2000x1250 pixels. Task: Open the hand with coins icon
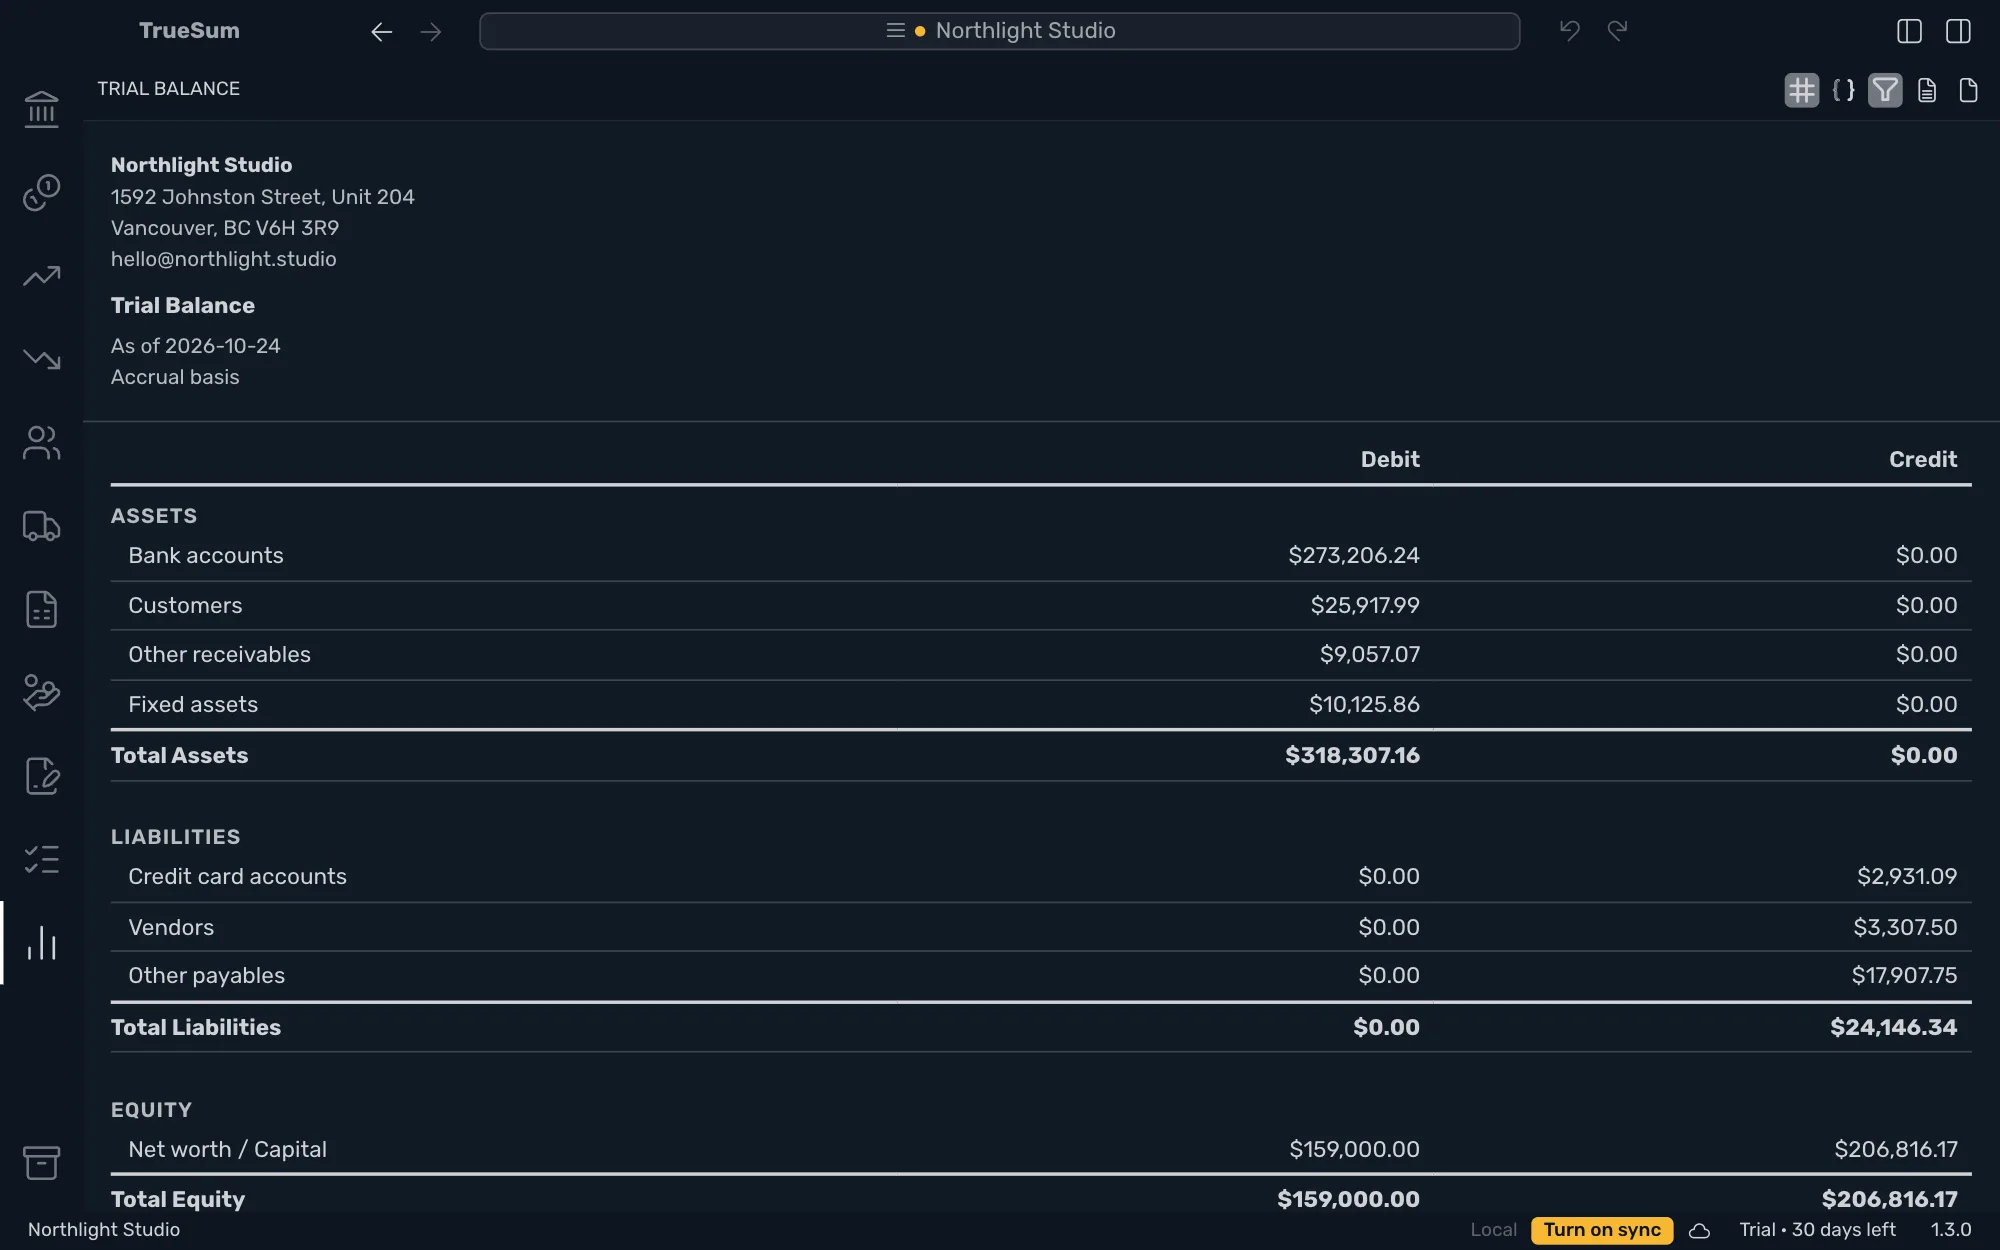pos(41,692)
